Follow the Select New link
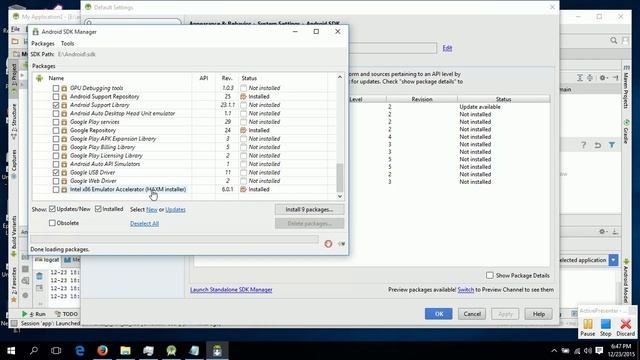 tap(152, 209)
